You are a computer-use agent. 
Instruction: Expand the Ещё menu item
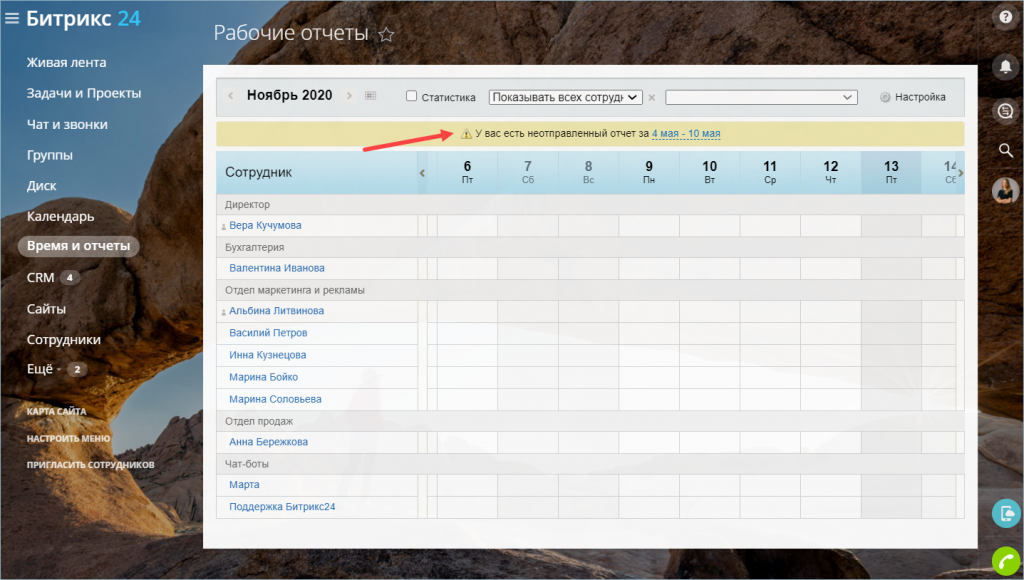(40, 369)
